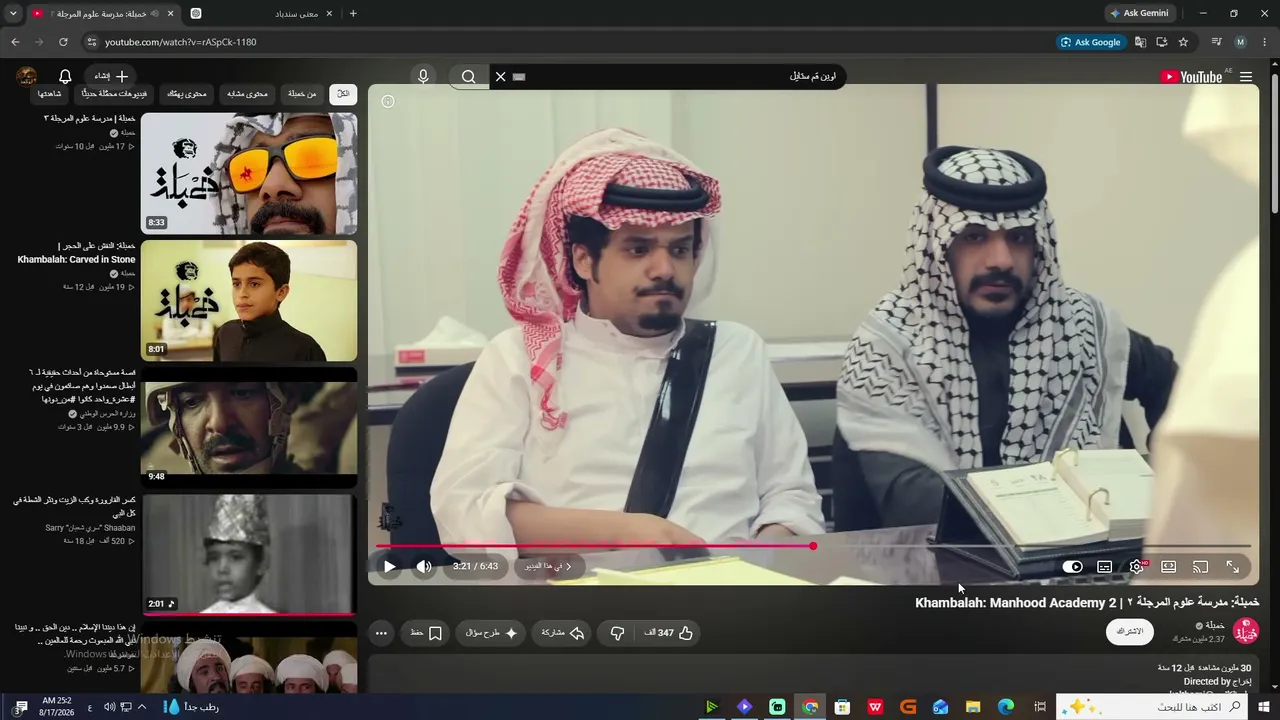The width and height of the screenshot is (1280, 720).
Task: Open player settings gear icon
Action: pyautogui.click(x=1136, y=567)
